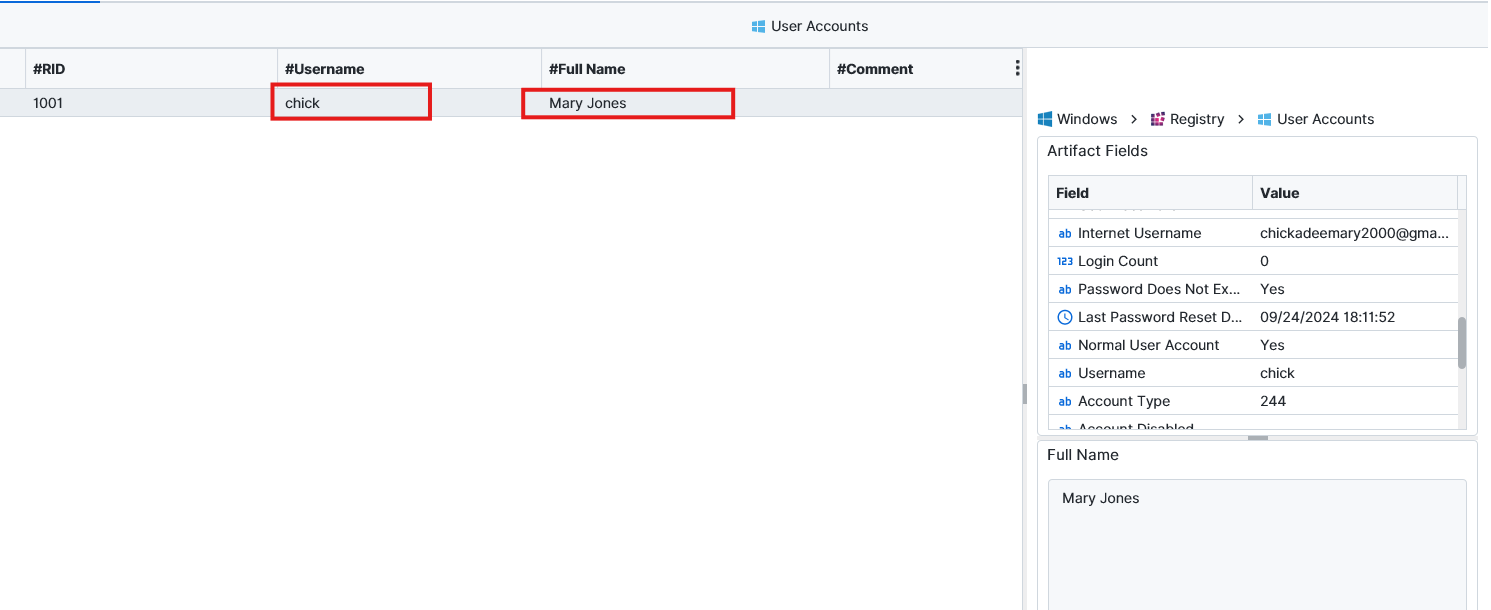Click the chevron after Windows in the breadcrumb
Image resolution: width=1491 pixels, height=610 pixels.
coord(1134,119)
